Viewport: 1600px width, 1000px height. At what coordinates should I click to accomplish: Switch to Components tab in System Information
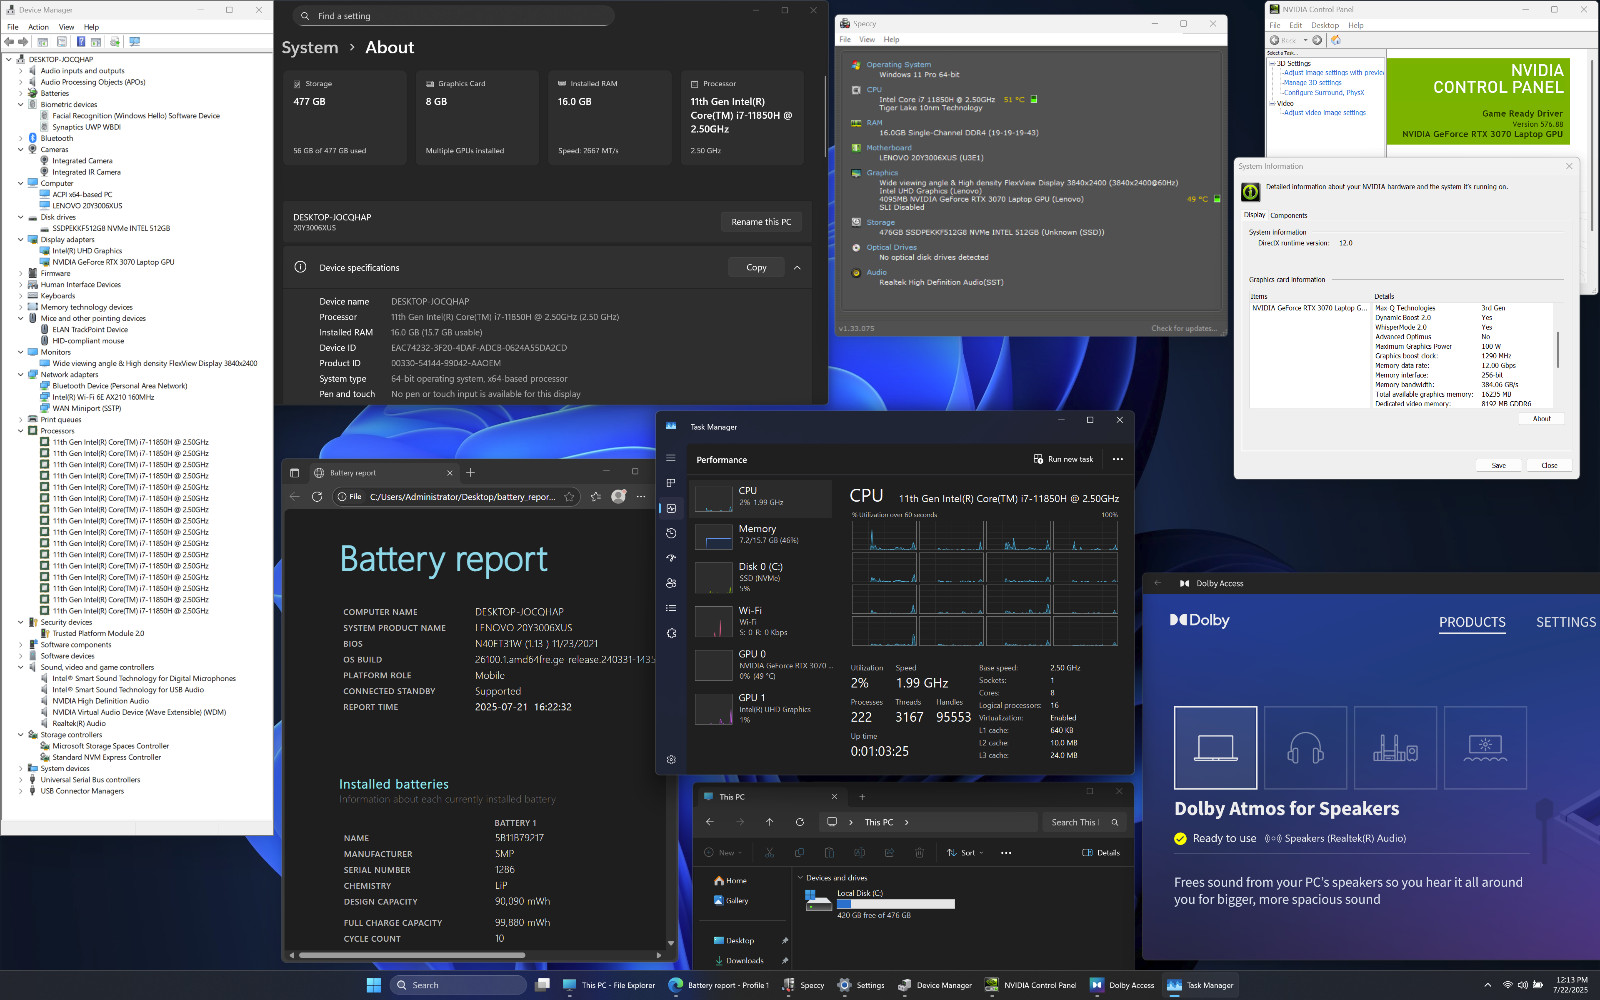click(1289, 215)
